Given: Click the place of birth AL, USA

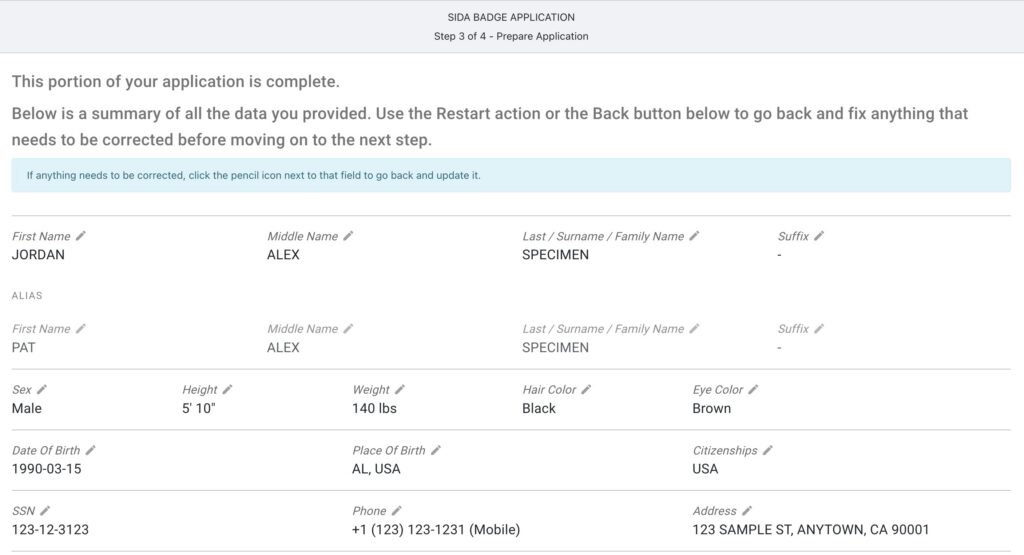Looking at the screenshot, I should click(x=376, y=469).
